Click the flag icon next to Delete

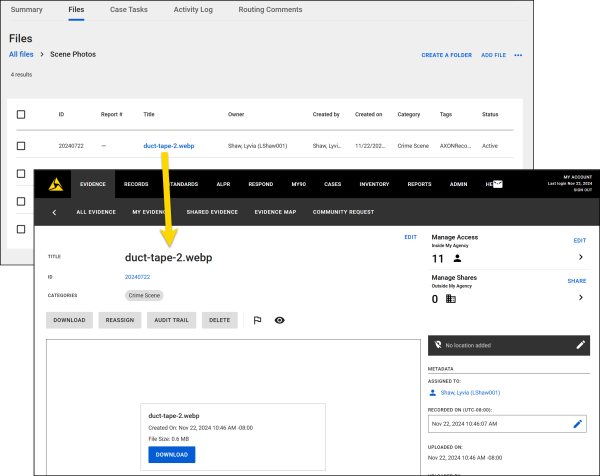click(256, 320)
